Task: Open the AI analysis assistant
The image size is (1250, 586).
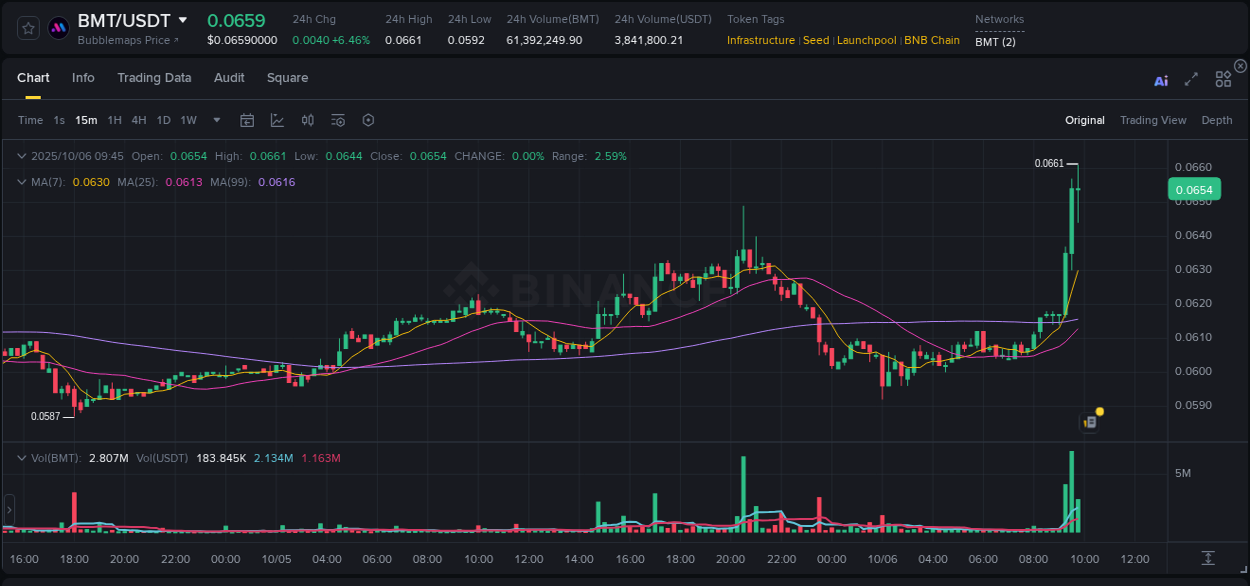Action: pyautogui.click(x=1161, y=78)
